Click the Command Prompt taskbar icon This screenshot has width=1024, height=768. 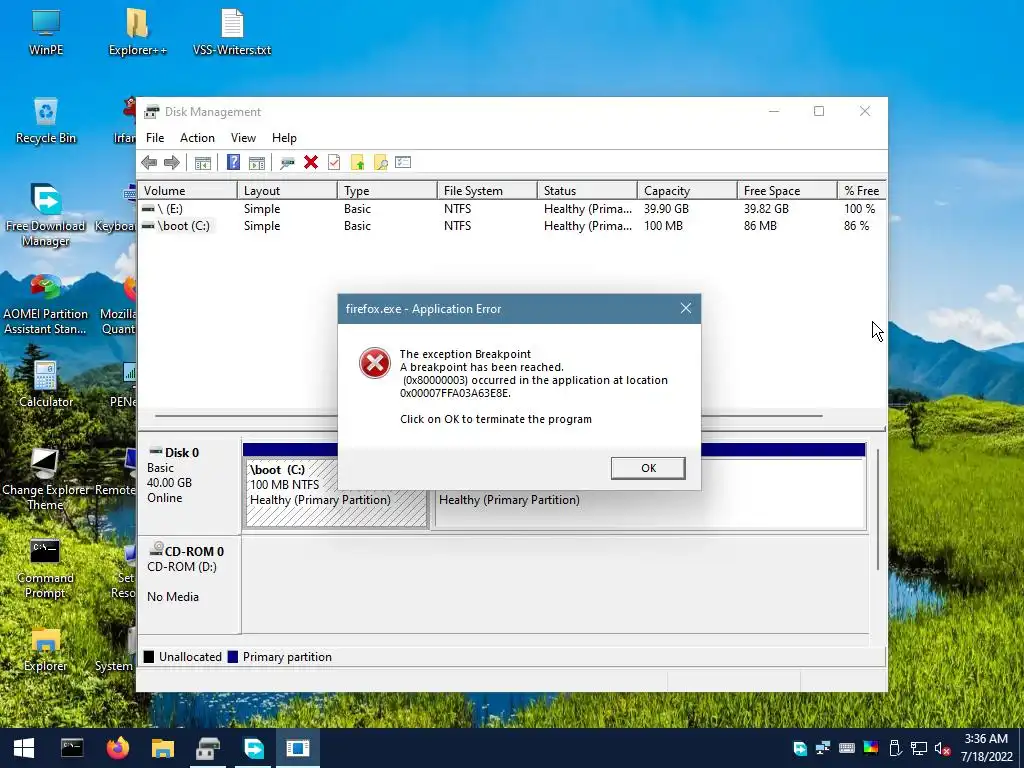click(x=72, y=748)
